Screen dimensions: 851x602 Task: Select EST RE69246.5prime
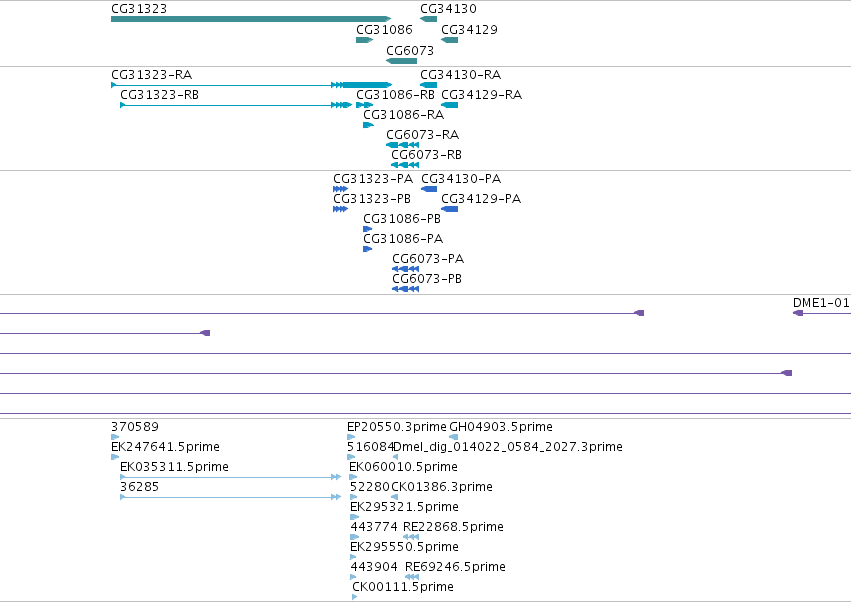pos(412,578)
